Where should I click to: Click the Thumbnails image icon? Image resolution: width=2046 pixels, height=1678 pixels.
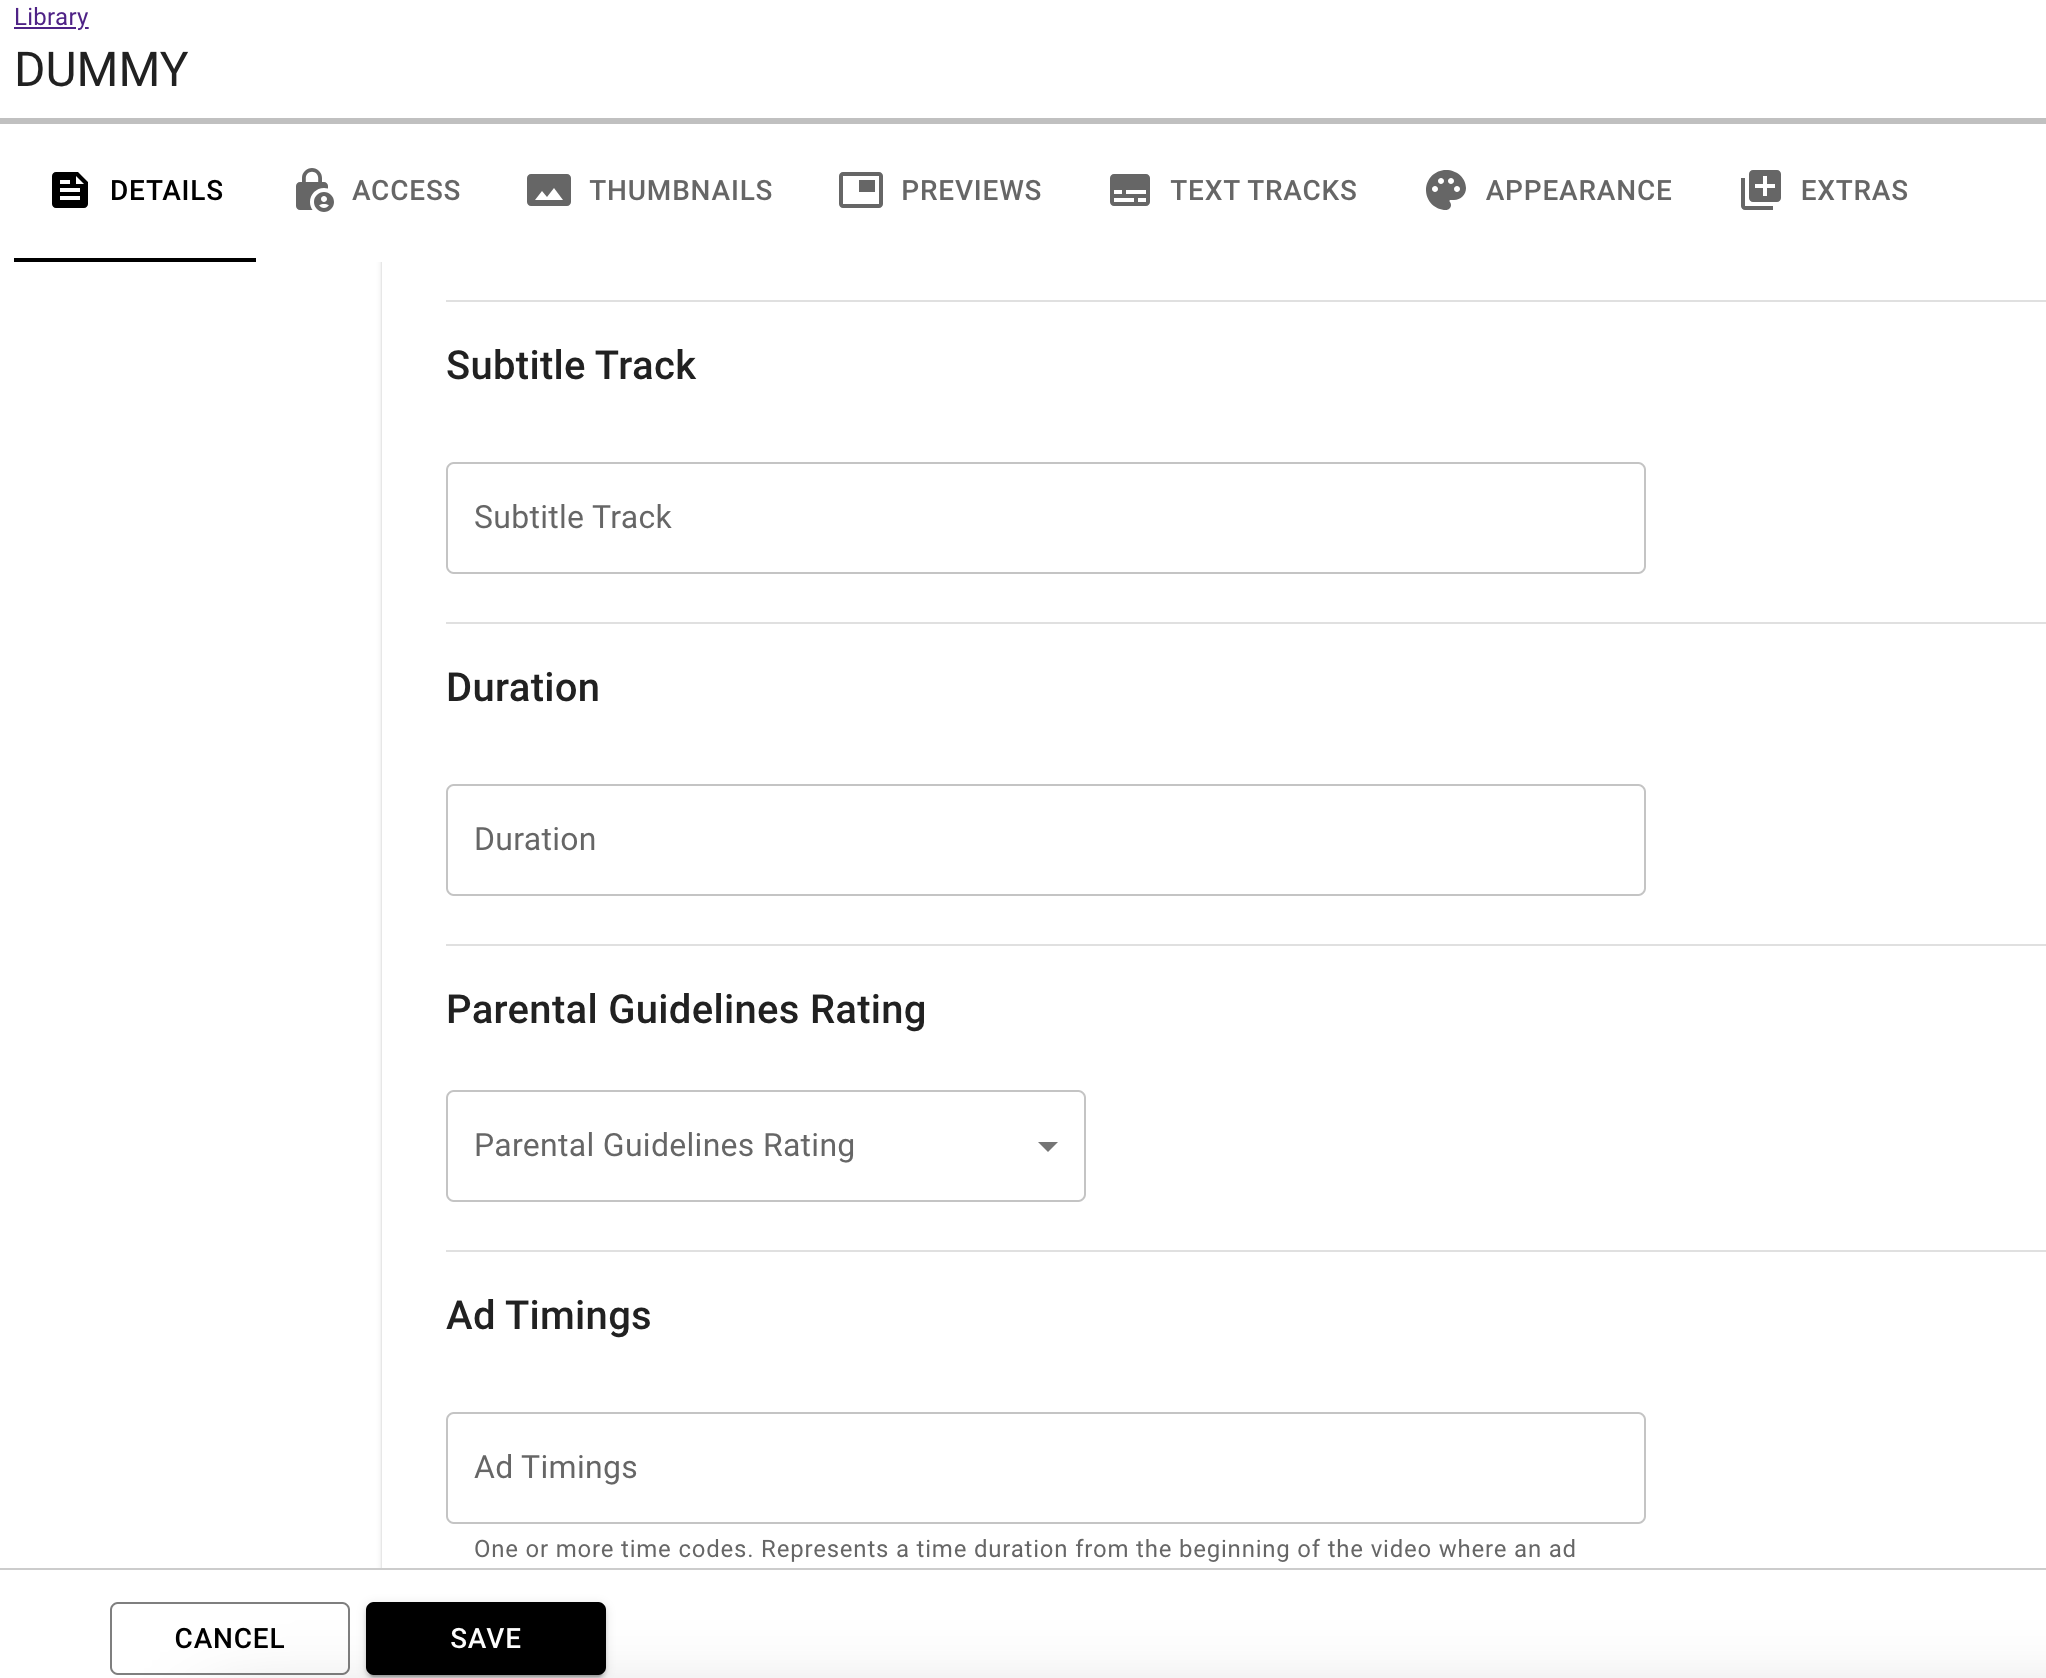[x=549, y=190]
